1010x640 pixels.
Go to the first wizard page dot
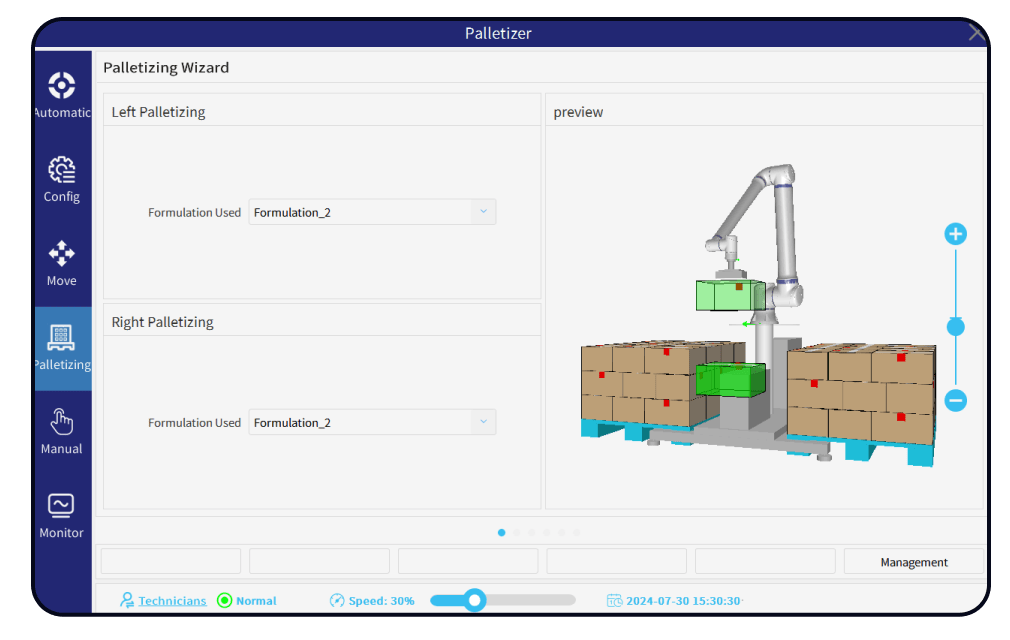tap(501, 533)
